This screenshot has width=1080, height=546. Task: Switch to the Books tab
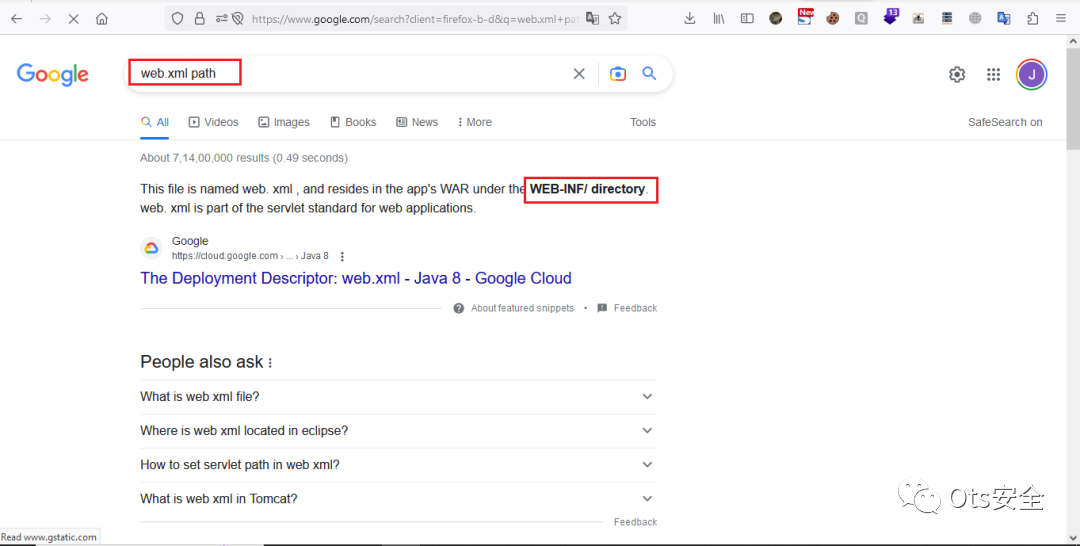[x=353, y=122]
